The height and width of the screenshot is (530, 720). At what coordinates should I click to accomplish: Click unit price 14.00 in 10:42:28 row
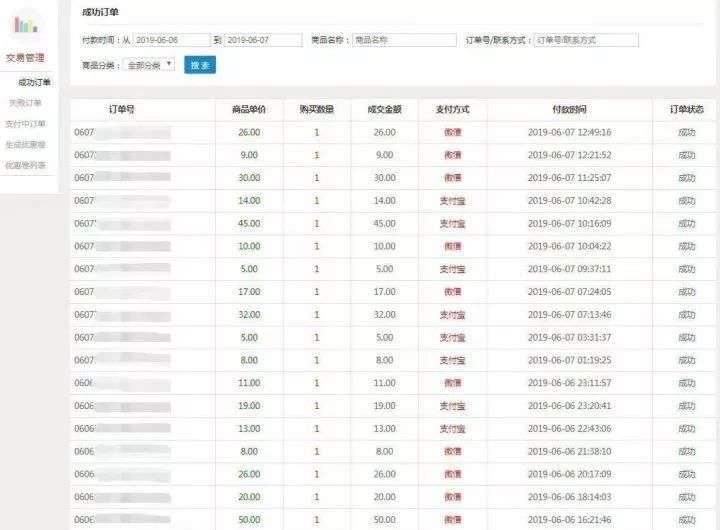pos(249,201)
